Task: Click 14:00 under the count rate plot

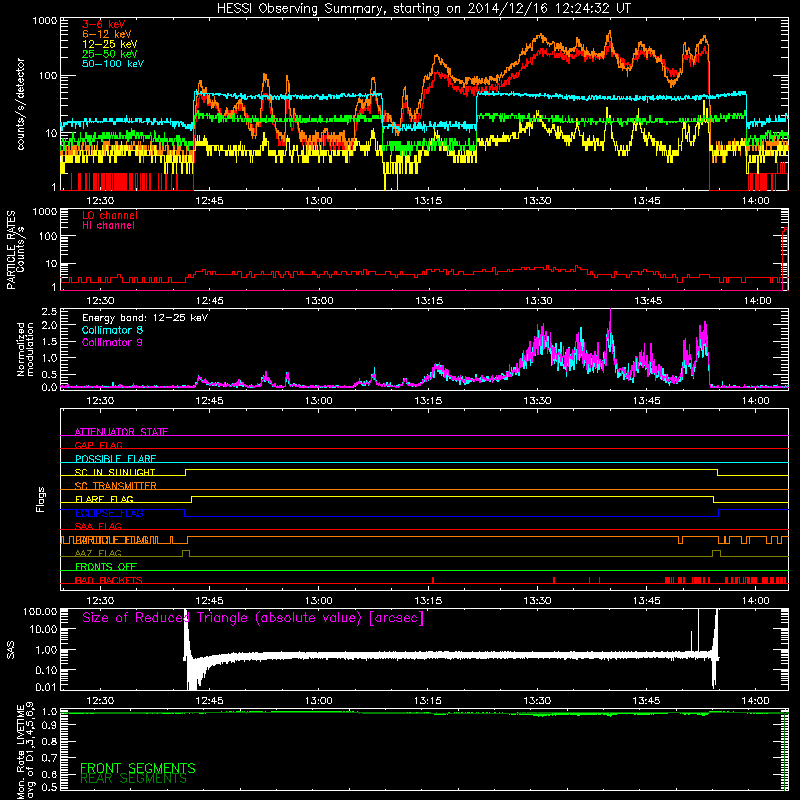Action: coord(756,201)
